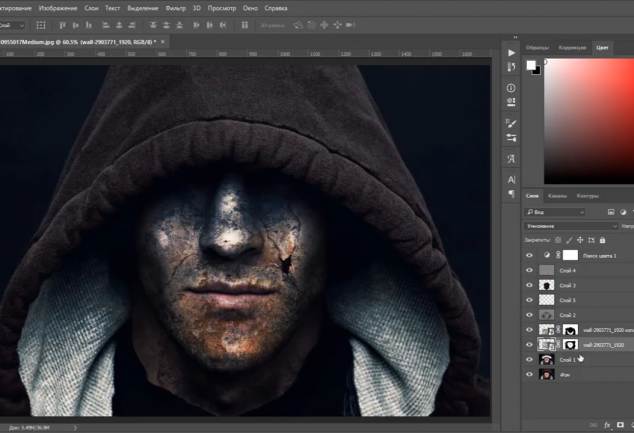Screen dimensions: 634x433
Task: Align right edges in options bar
Action: (132, 25)
